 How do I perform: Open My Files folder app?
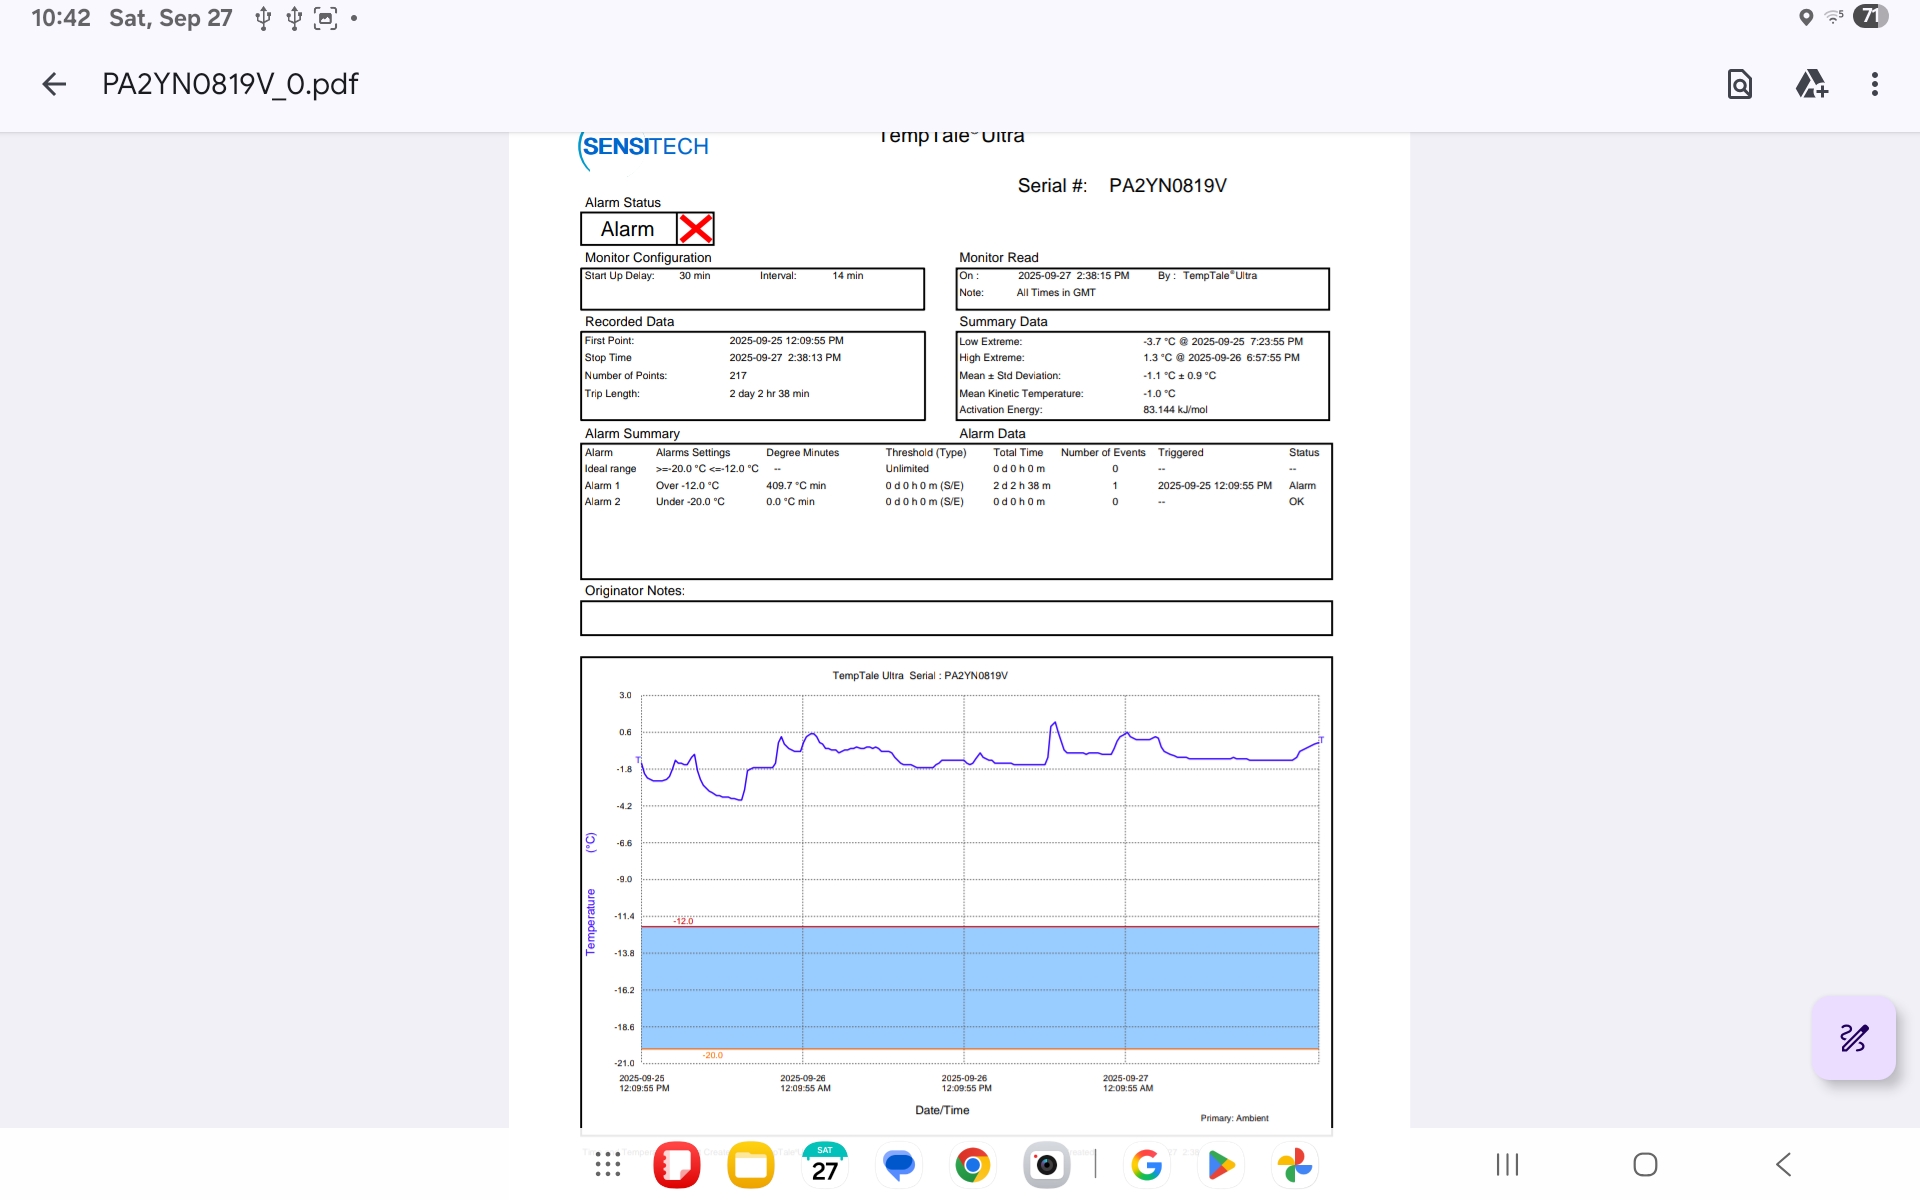751,1165
